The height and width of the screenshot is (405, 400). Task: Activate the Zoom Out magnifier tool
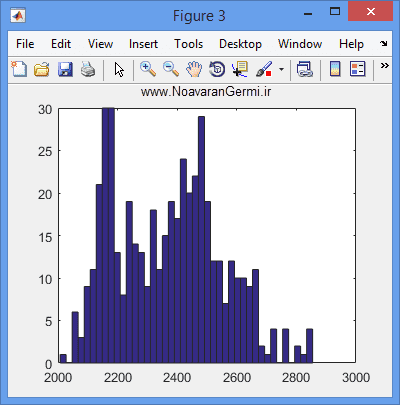point(171,69)
